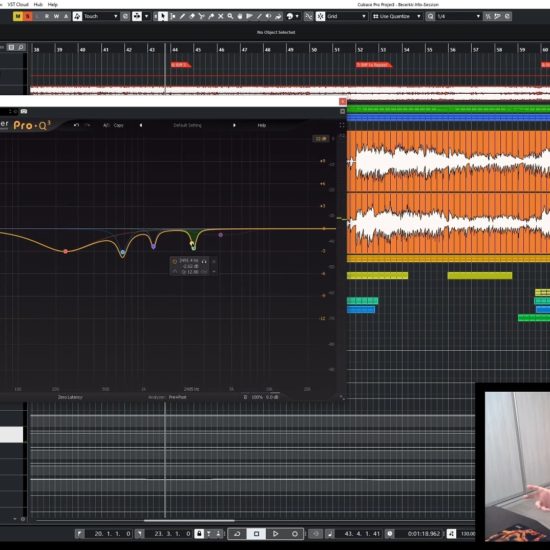
Task: Open the Help menu in menu bar
Action: (53, 5)
